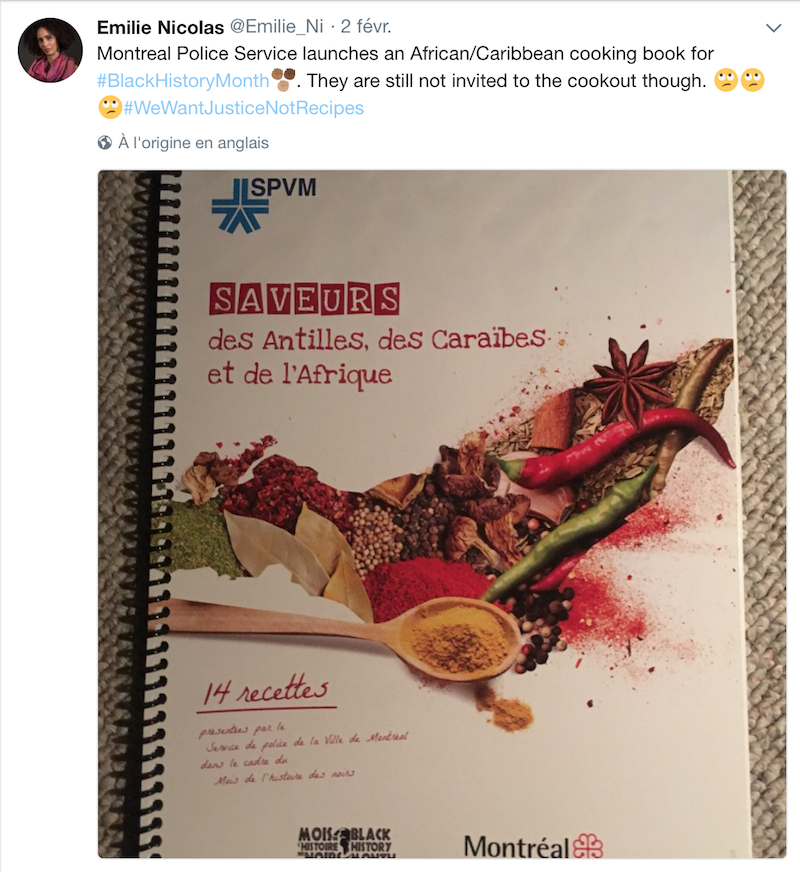
Task: Open the #WeWantJusticeNotRecipes hashtag
Action: click(x=244, y=107)
